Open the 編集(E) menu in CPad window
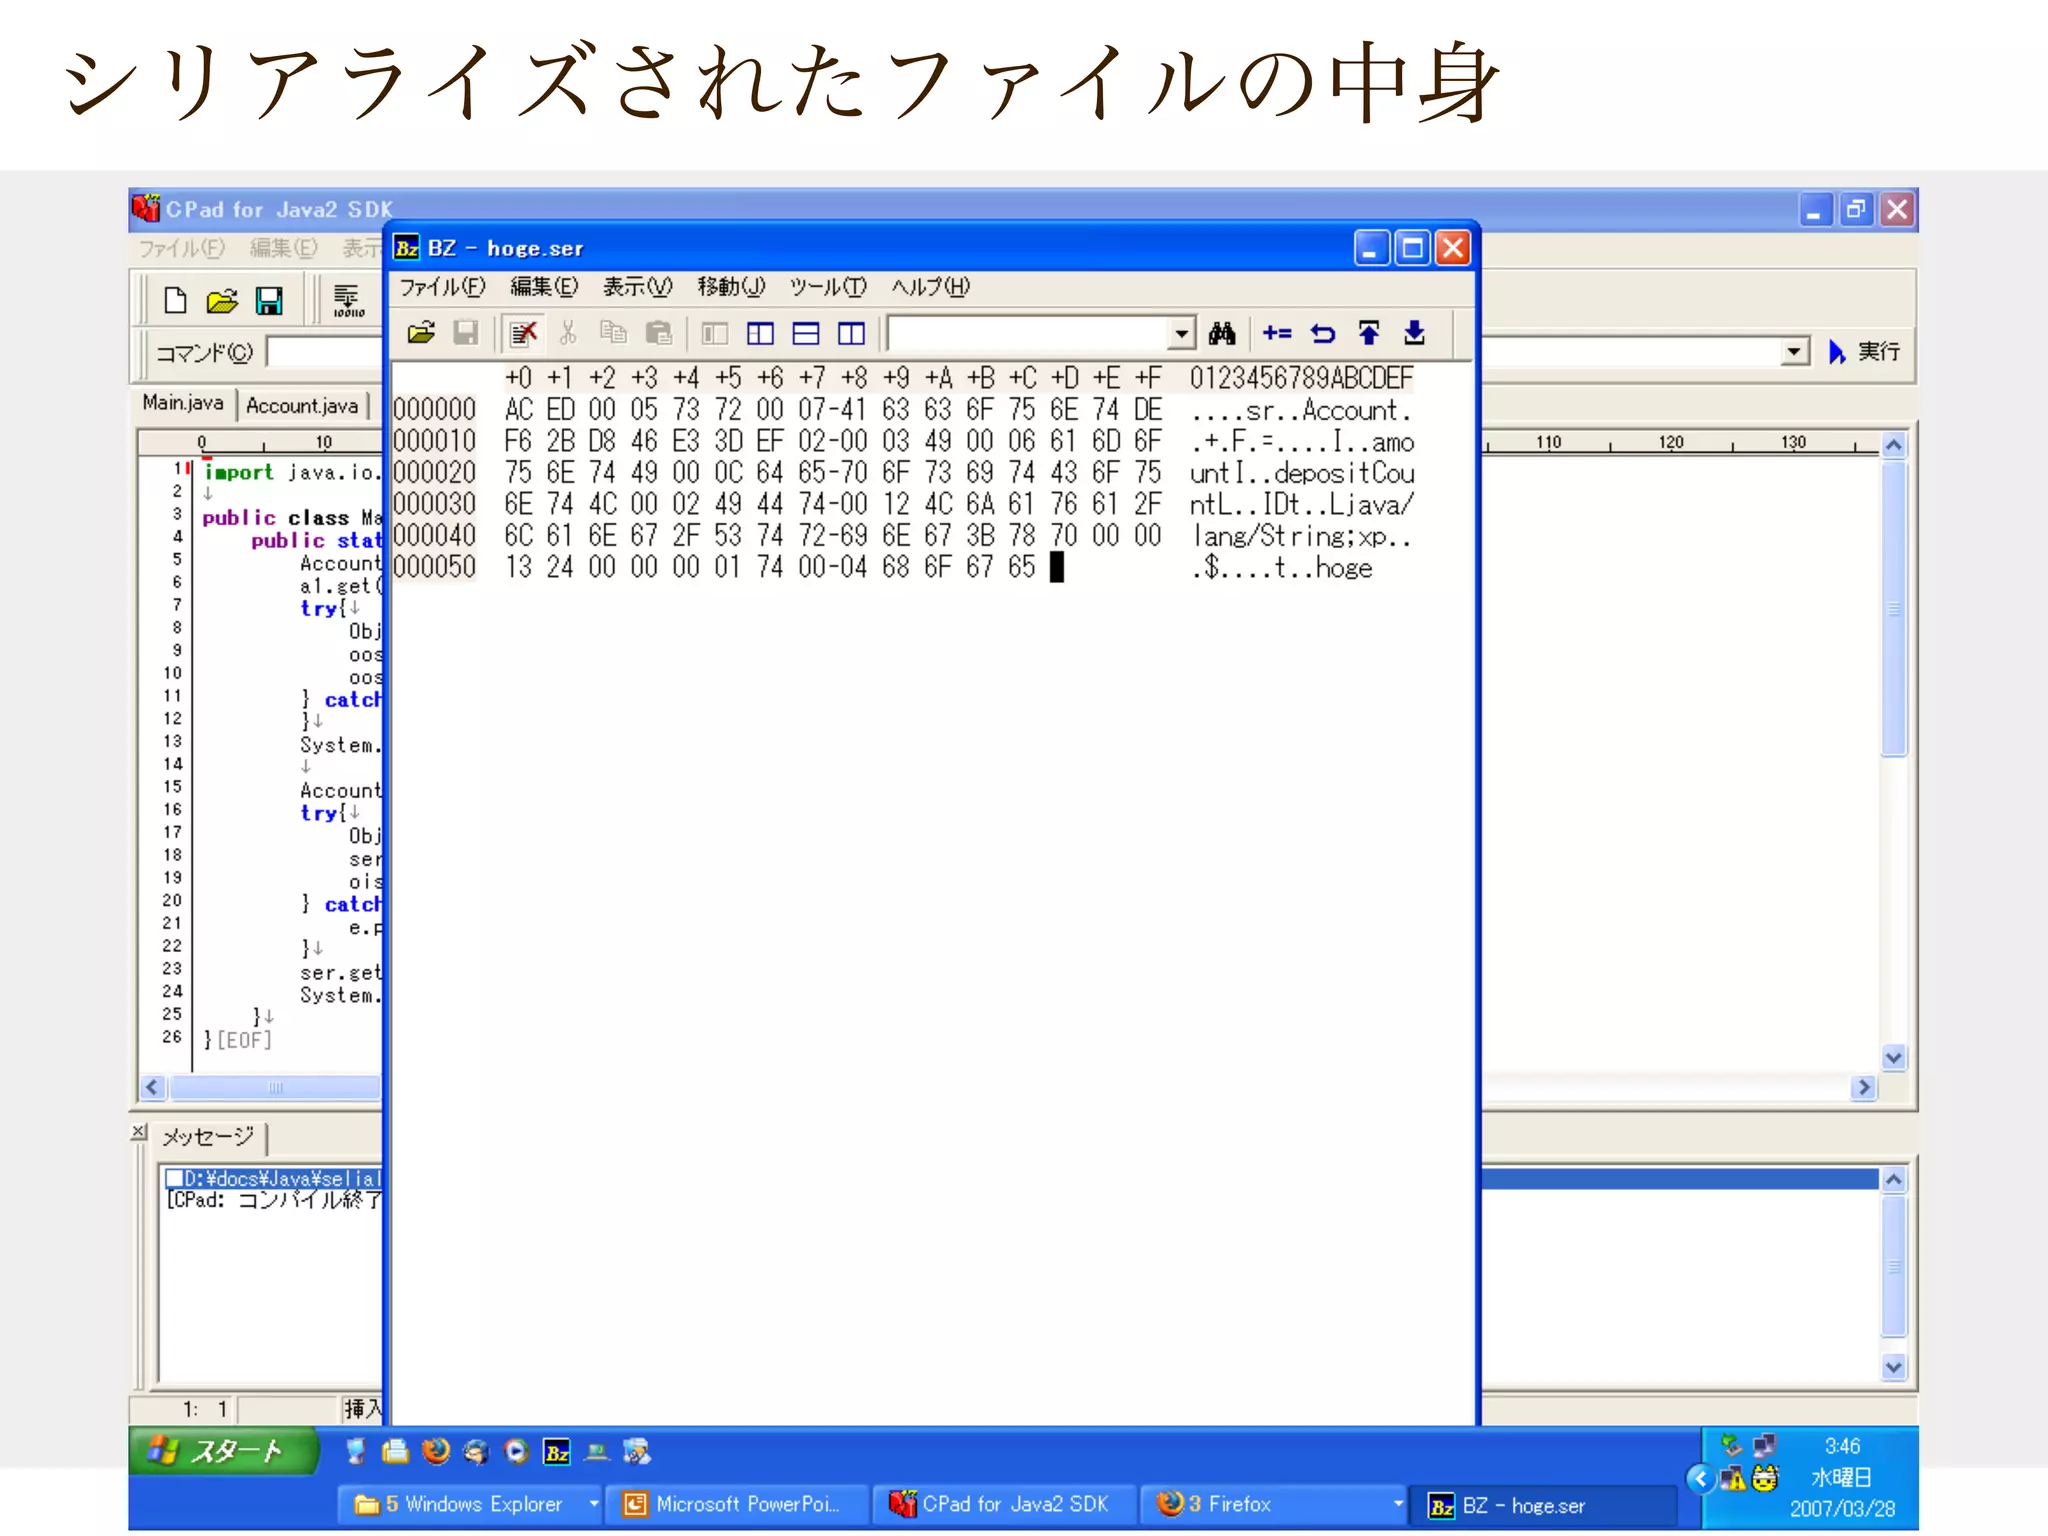Image resolution: width=2048 pixels, height=1536 pixels. [x=283, y=248]
